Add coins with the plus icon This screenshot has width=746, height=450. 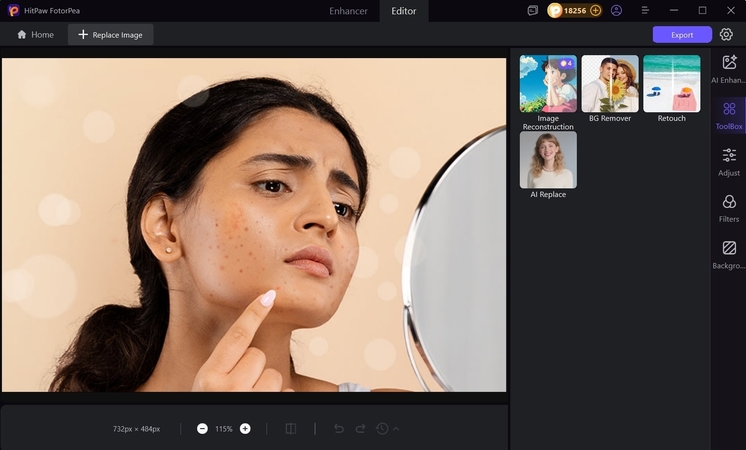coord(595,10)
